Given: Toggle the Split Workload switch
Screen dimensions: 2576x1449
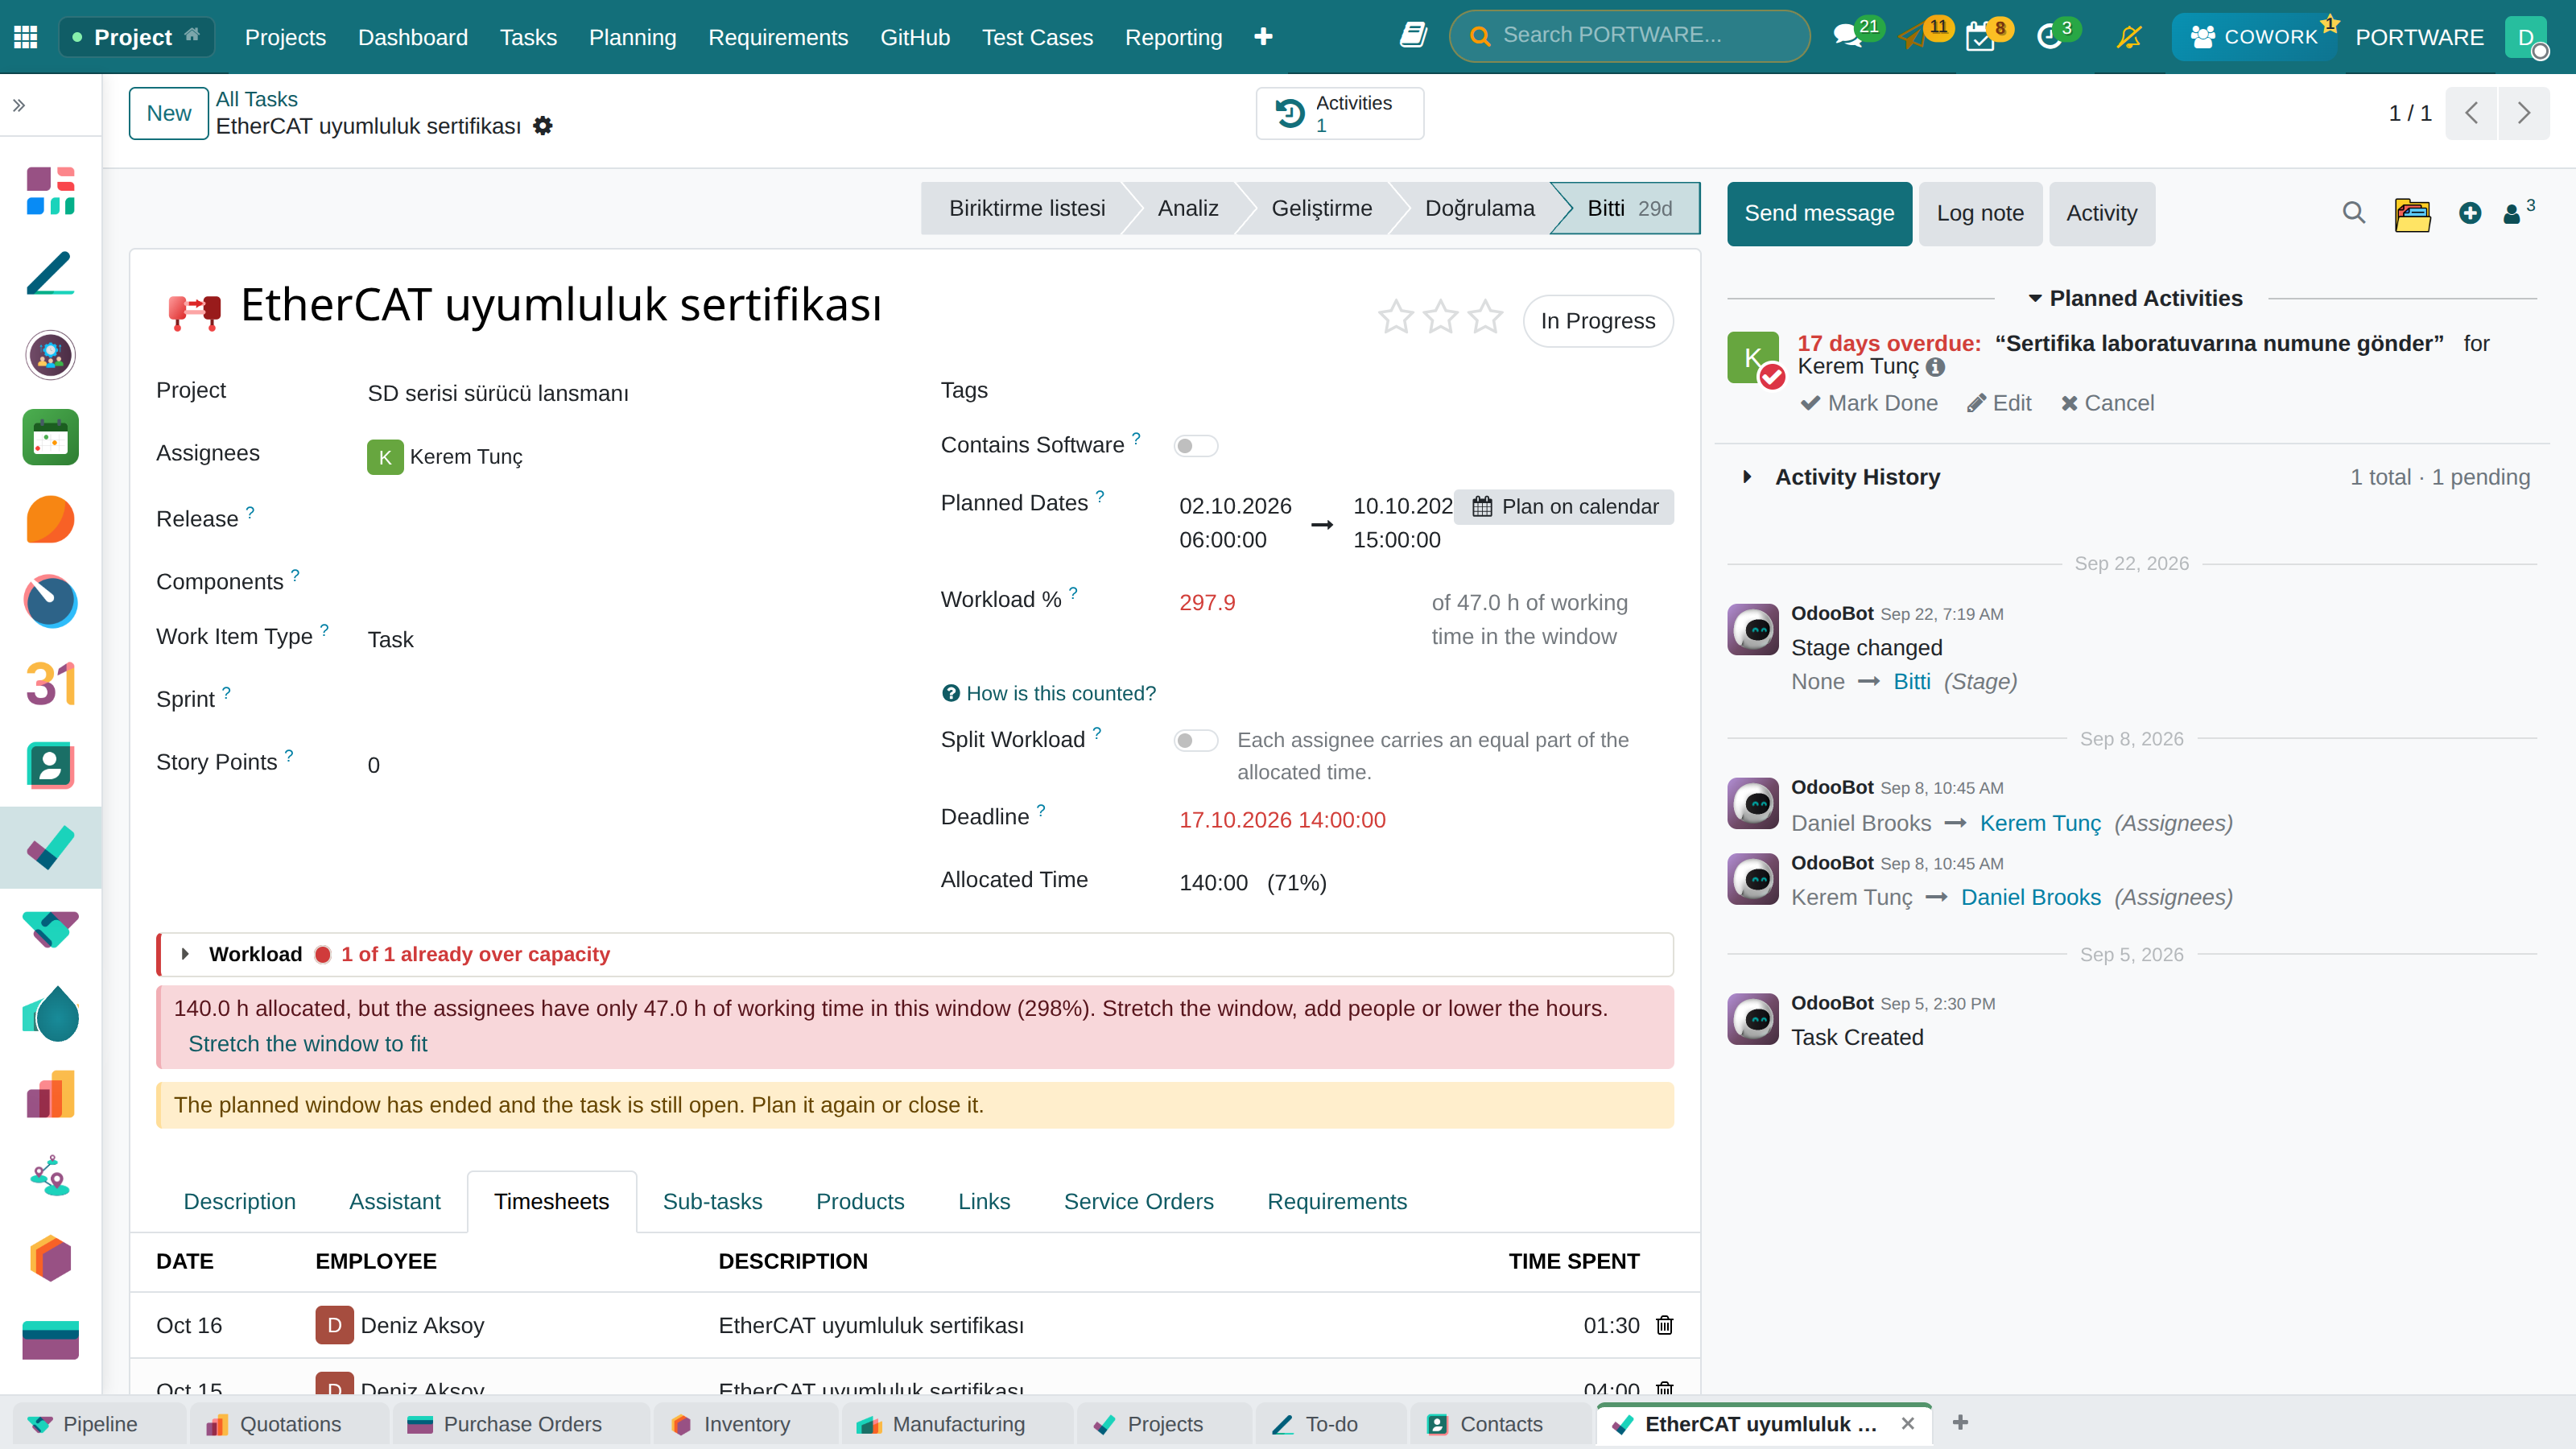Looking at the screenshot, I should tap(1195, 740).
